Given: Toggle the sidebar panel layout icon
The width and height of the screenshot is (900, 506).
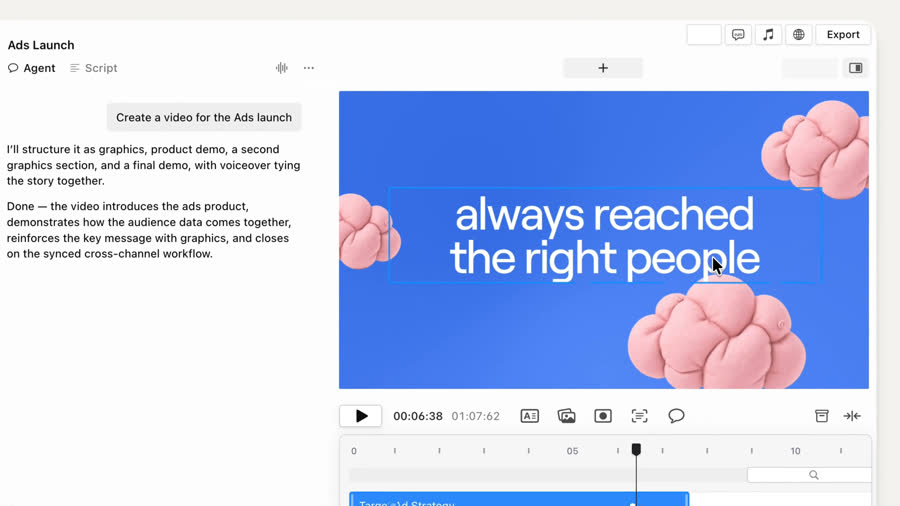Looking at the screenshot, I should (856, 68).
